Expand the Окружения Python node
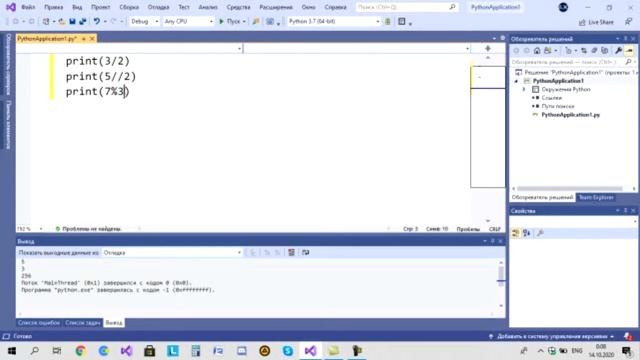640x360 pixels. (x=524, y=89)
